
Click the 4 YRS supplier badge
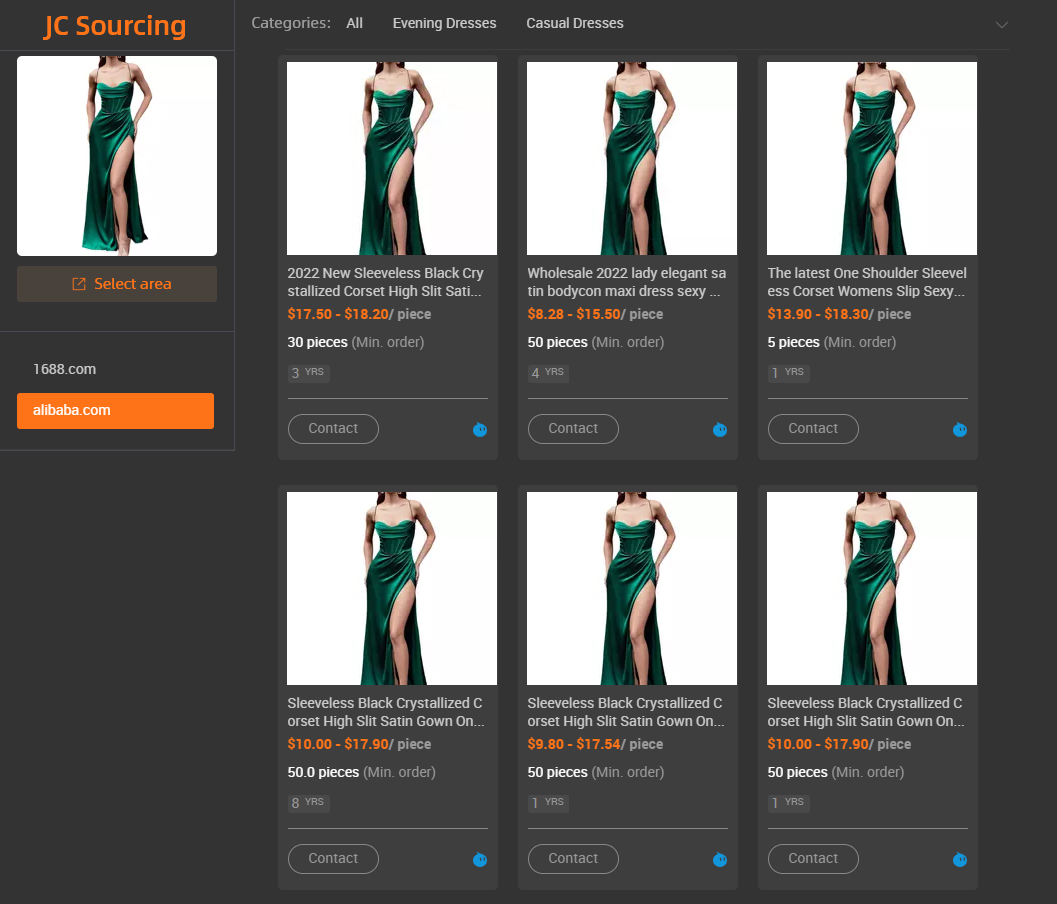[548, 373]
